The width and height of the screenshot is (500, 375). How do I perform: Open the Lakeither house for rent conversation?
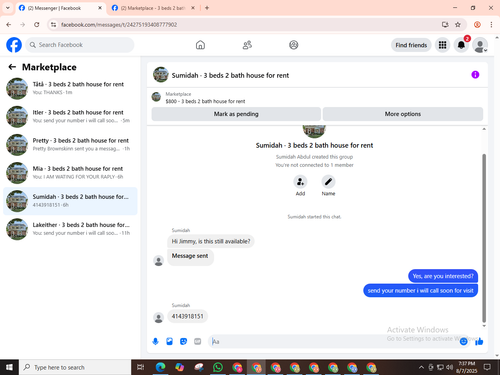tap(70, 229)
